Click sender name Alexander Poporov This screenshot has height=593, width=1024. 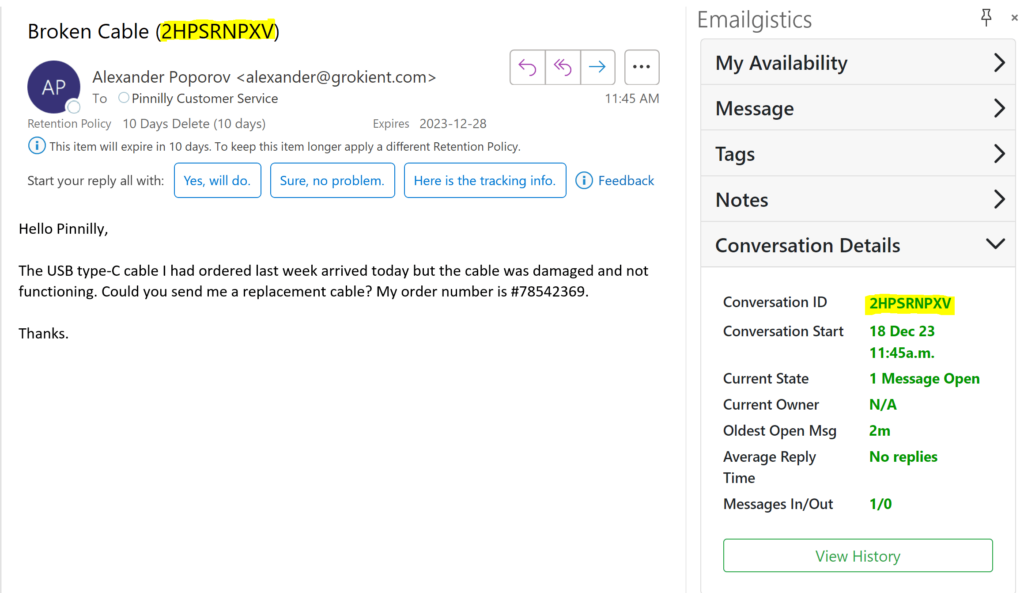click(x=161, y=77)
